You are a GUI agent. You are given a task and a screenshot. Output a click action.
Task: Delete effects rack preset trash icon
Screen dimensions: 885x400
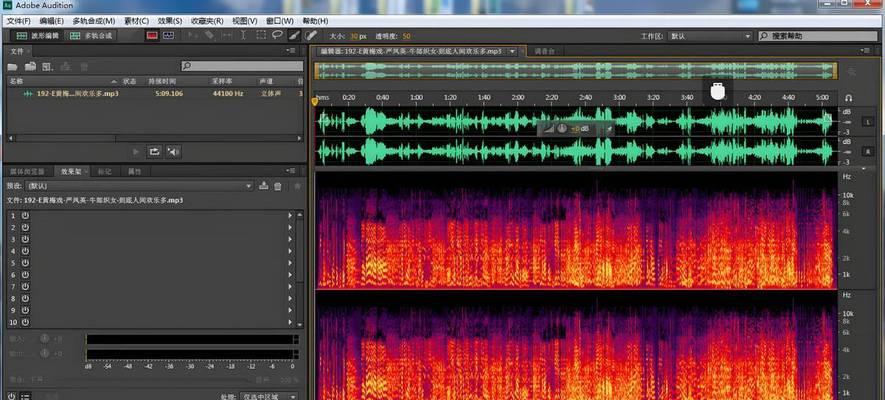278,186
